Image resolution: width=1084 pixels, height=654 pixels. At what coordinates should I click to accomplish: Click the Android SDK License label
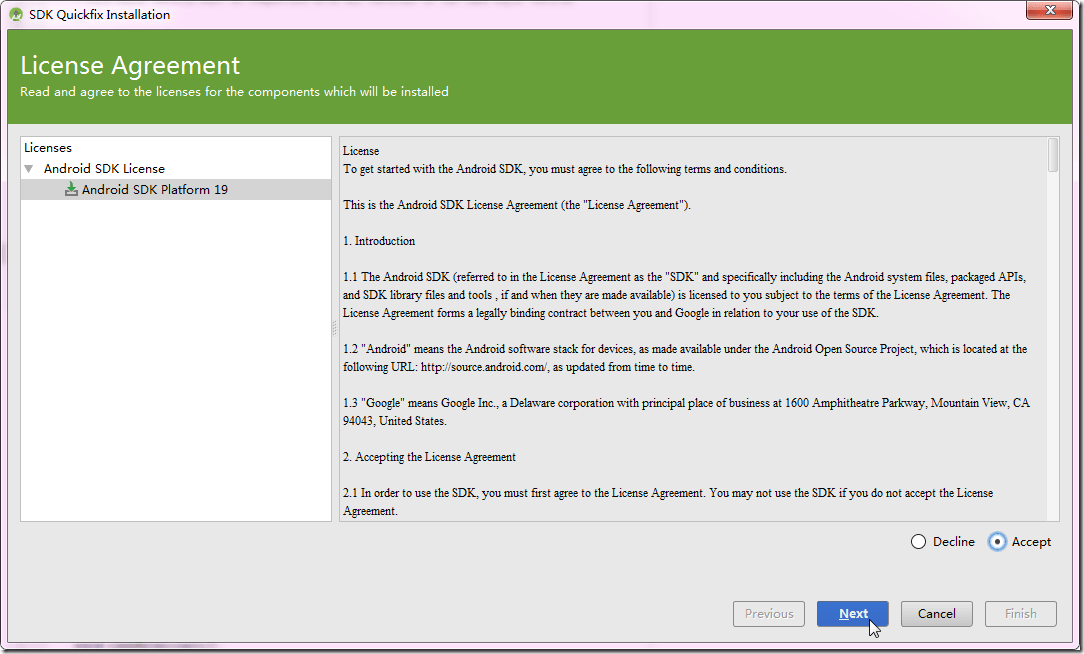point(104,169)
